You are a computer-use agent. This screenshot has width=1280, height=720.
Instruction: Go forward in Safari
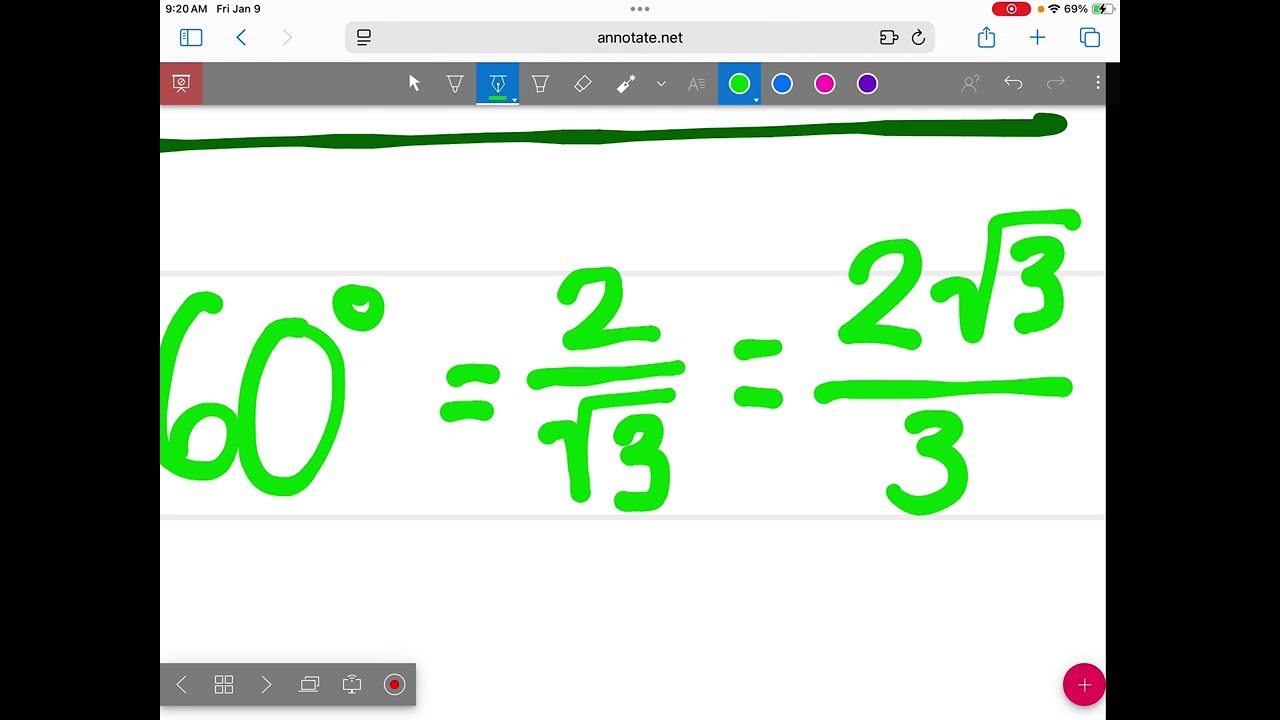click(287, 37)
